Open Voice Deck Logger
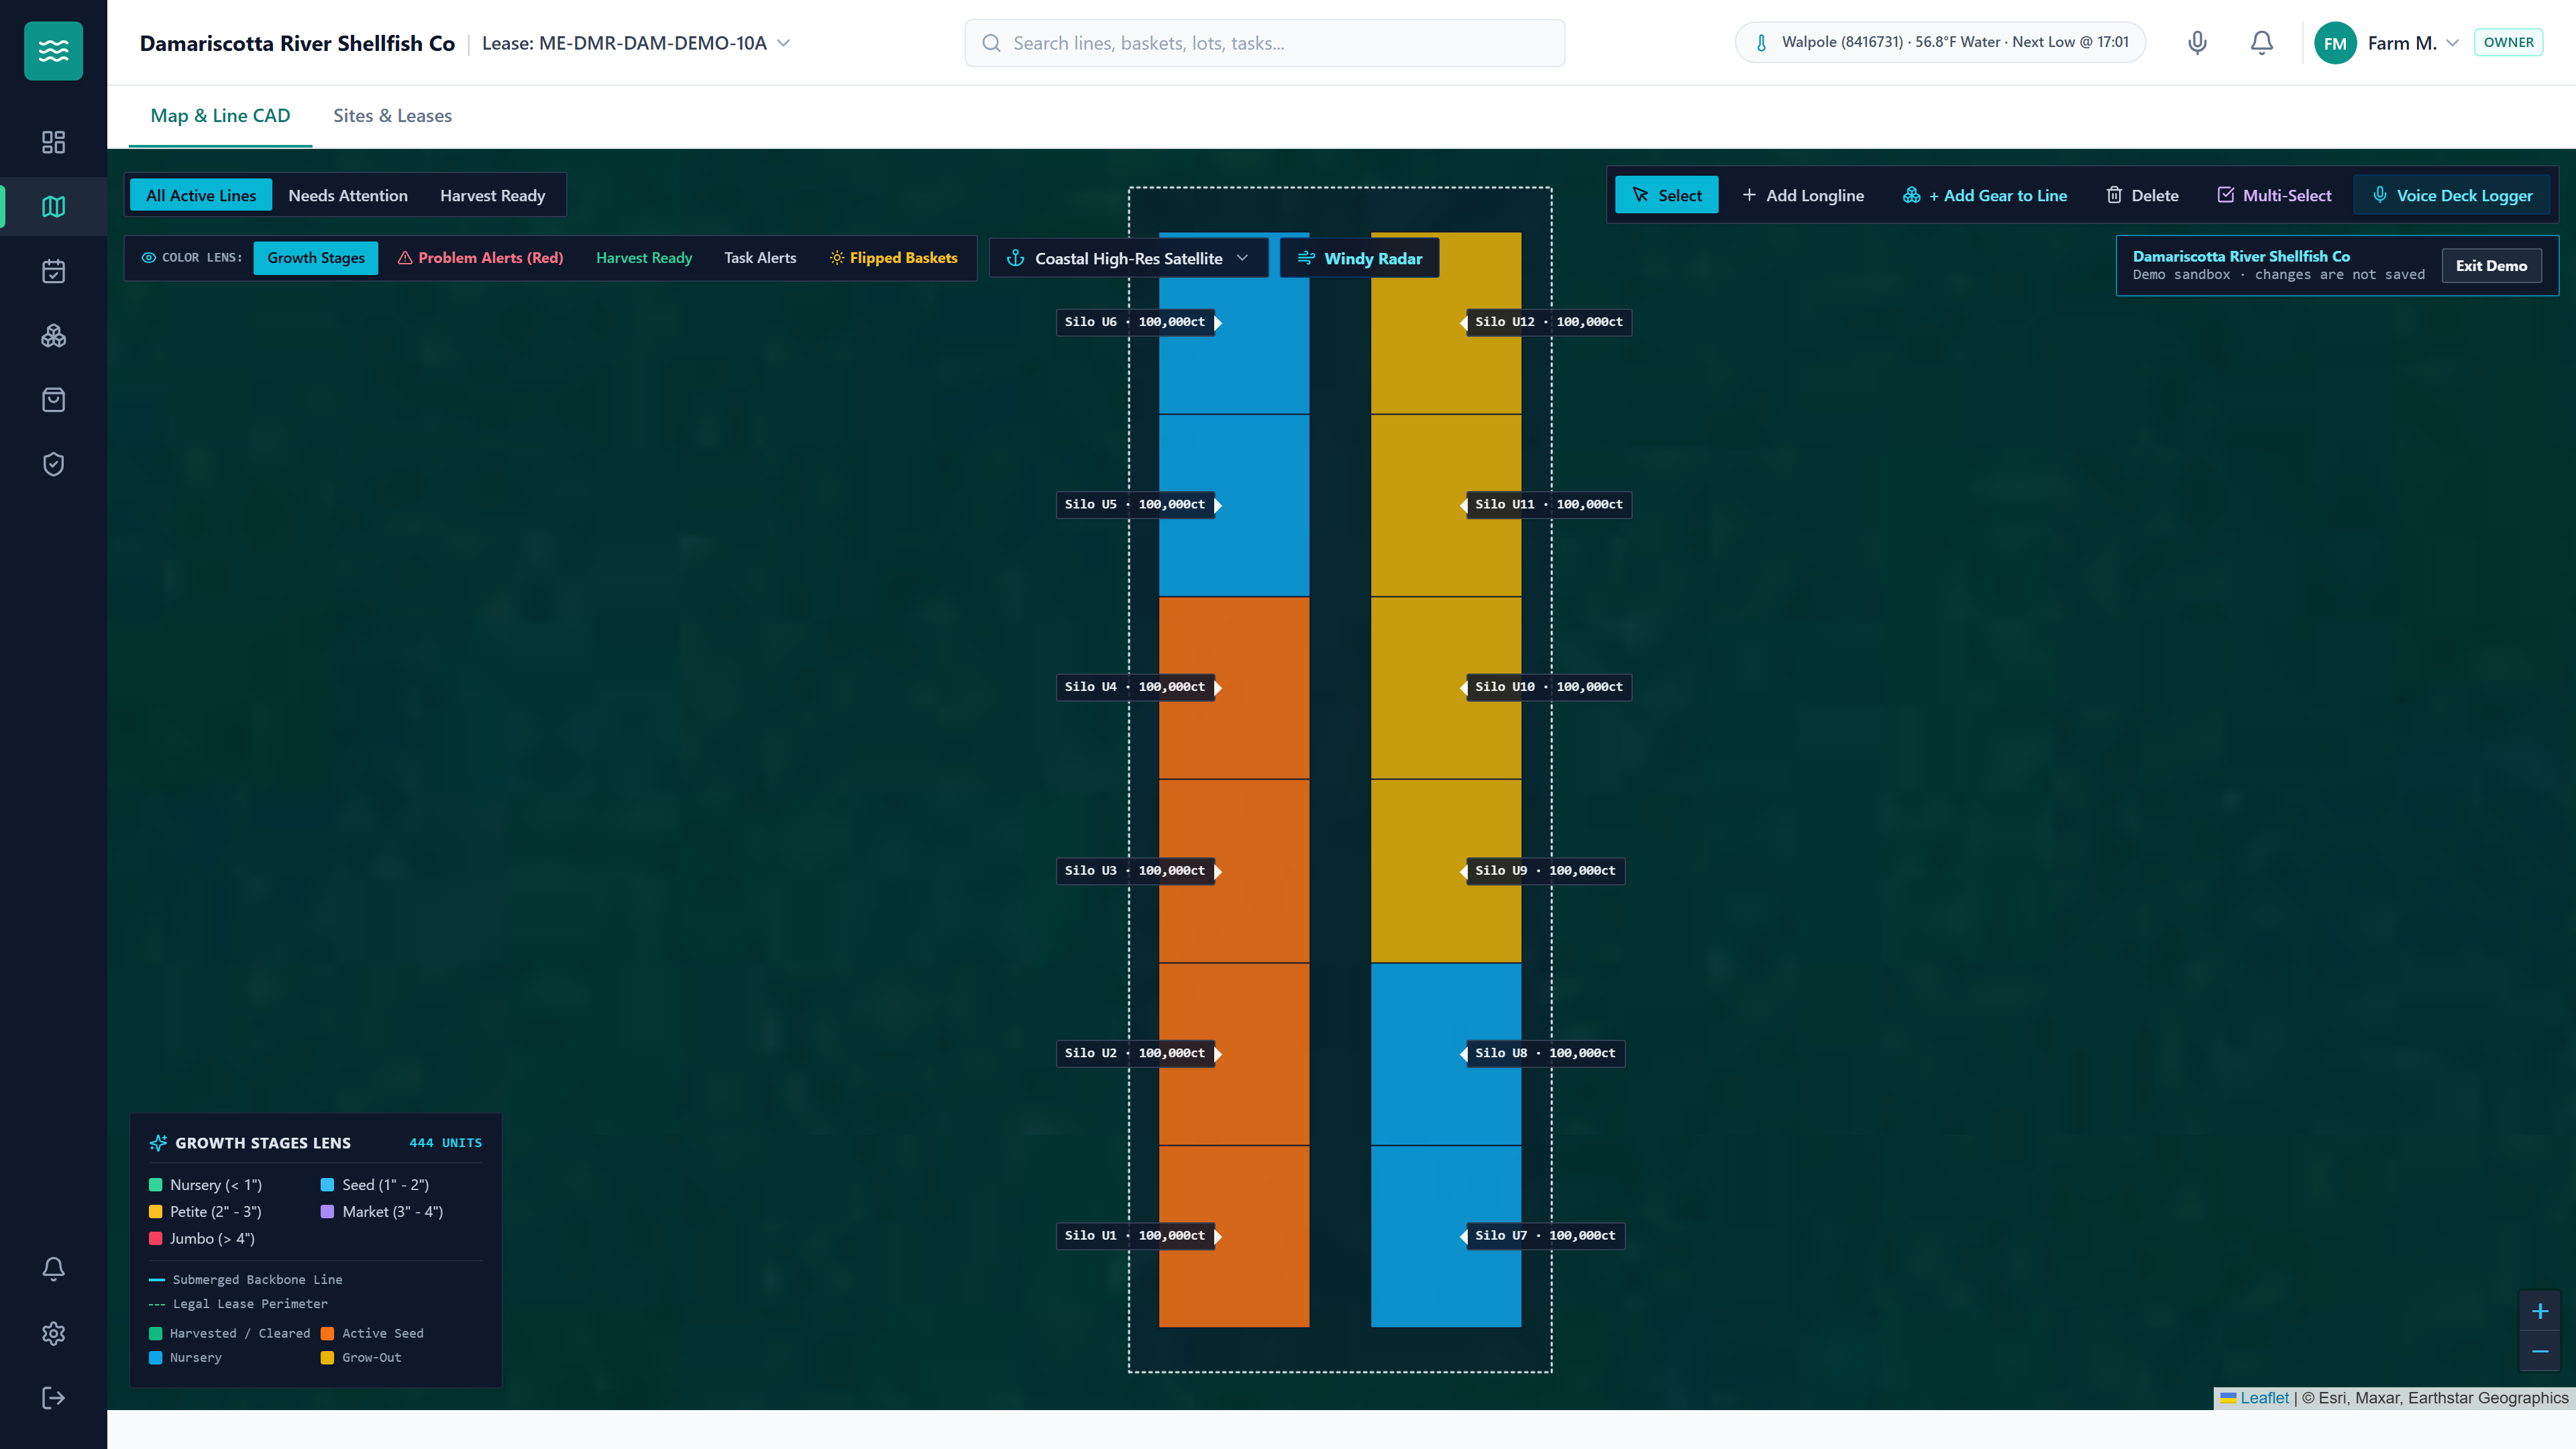 pos(2452,195)
